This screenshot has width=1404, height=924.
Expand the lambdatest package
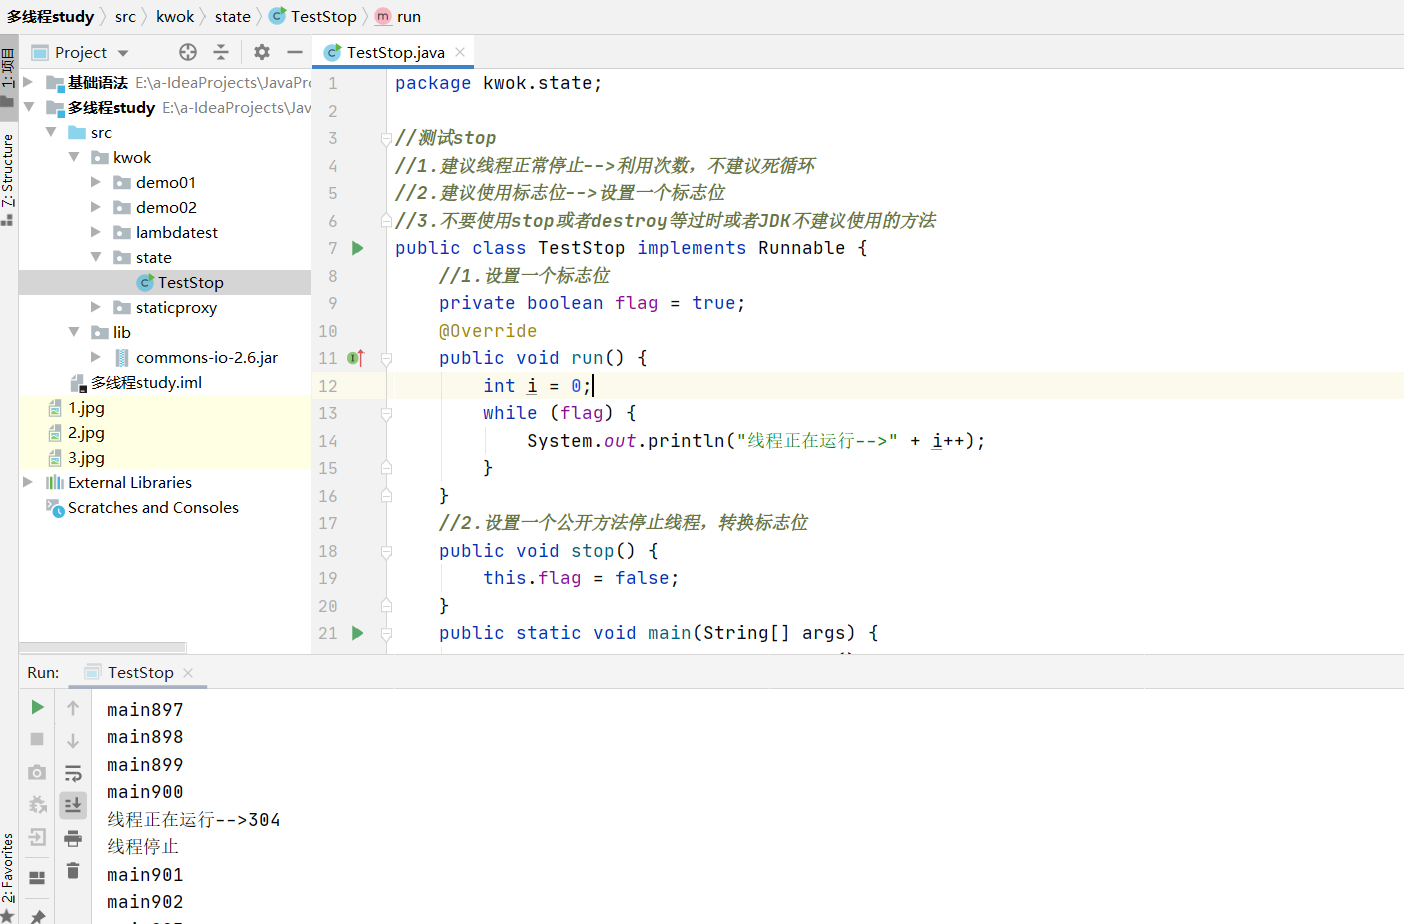click(96, 232)
